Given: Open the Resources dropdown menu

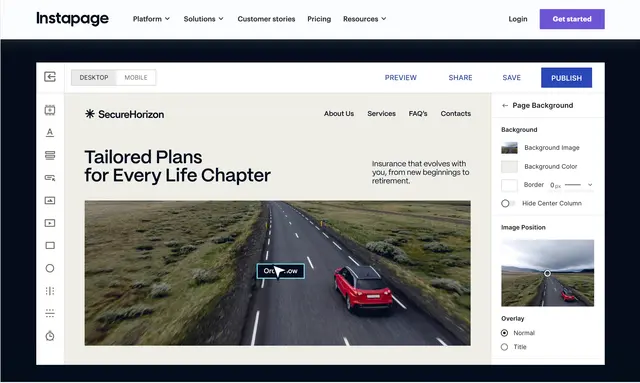Looking at the screenshot, I should click(364, 19).
